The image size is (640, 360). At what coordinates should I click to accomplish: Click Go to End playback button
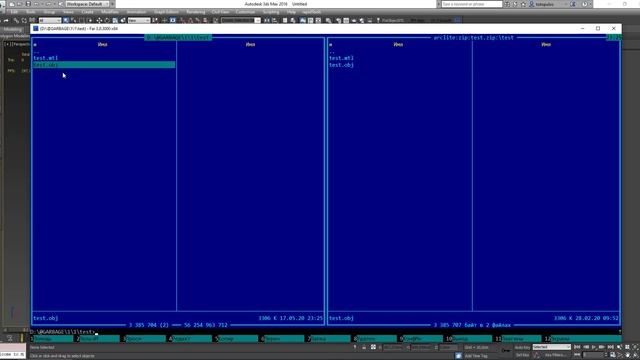click(611, 347)
